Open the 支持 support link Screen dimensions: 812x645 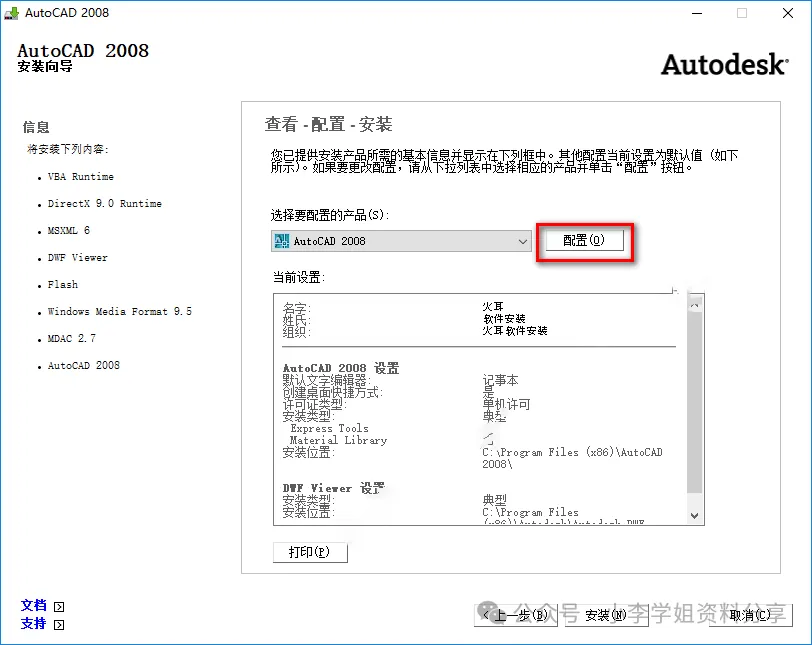34,623
